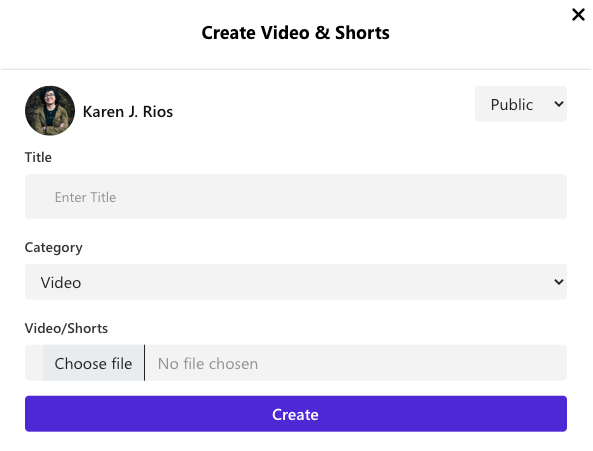
Task: Click the Enter Title placeholder text
Action: pos(85,197)
